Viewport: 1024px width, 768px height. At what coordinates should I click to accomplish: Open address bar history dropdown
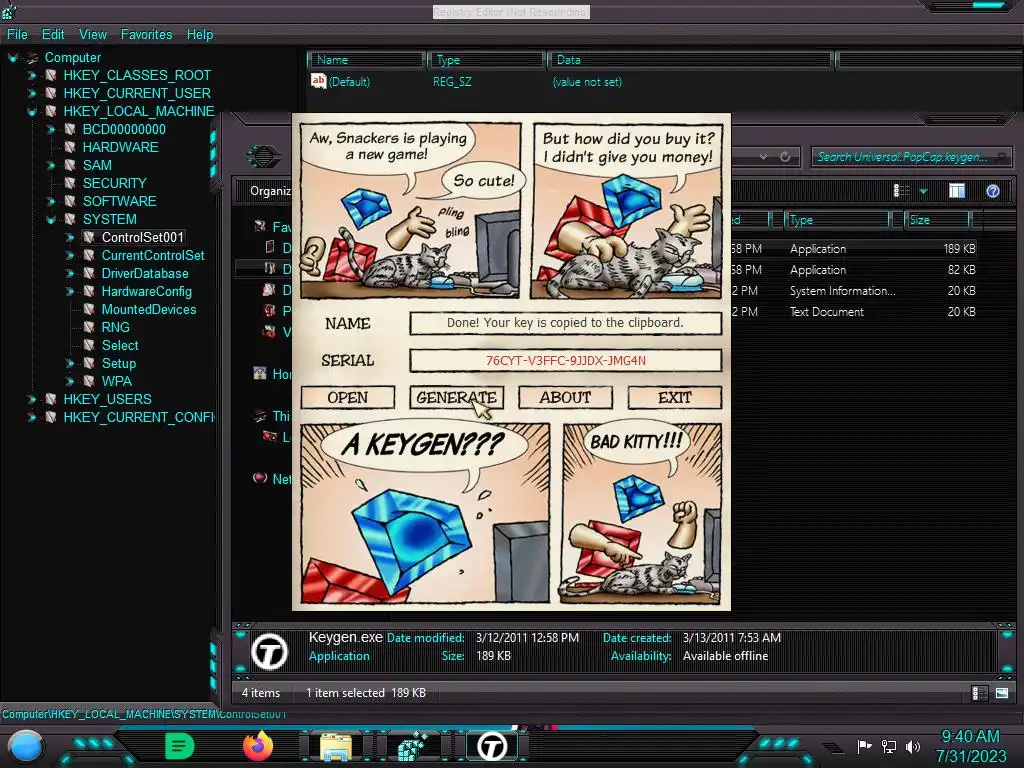(x=763, y=157)
